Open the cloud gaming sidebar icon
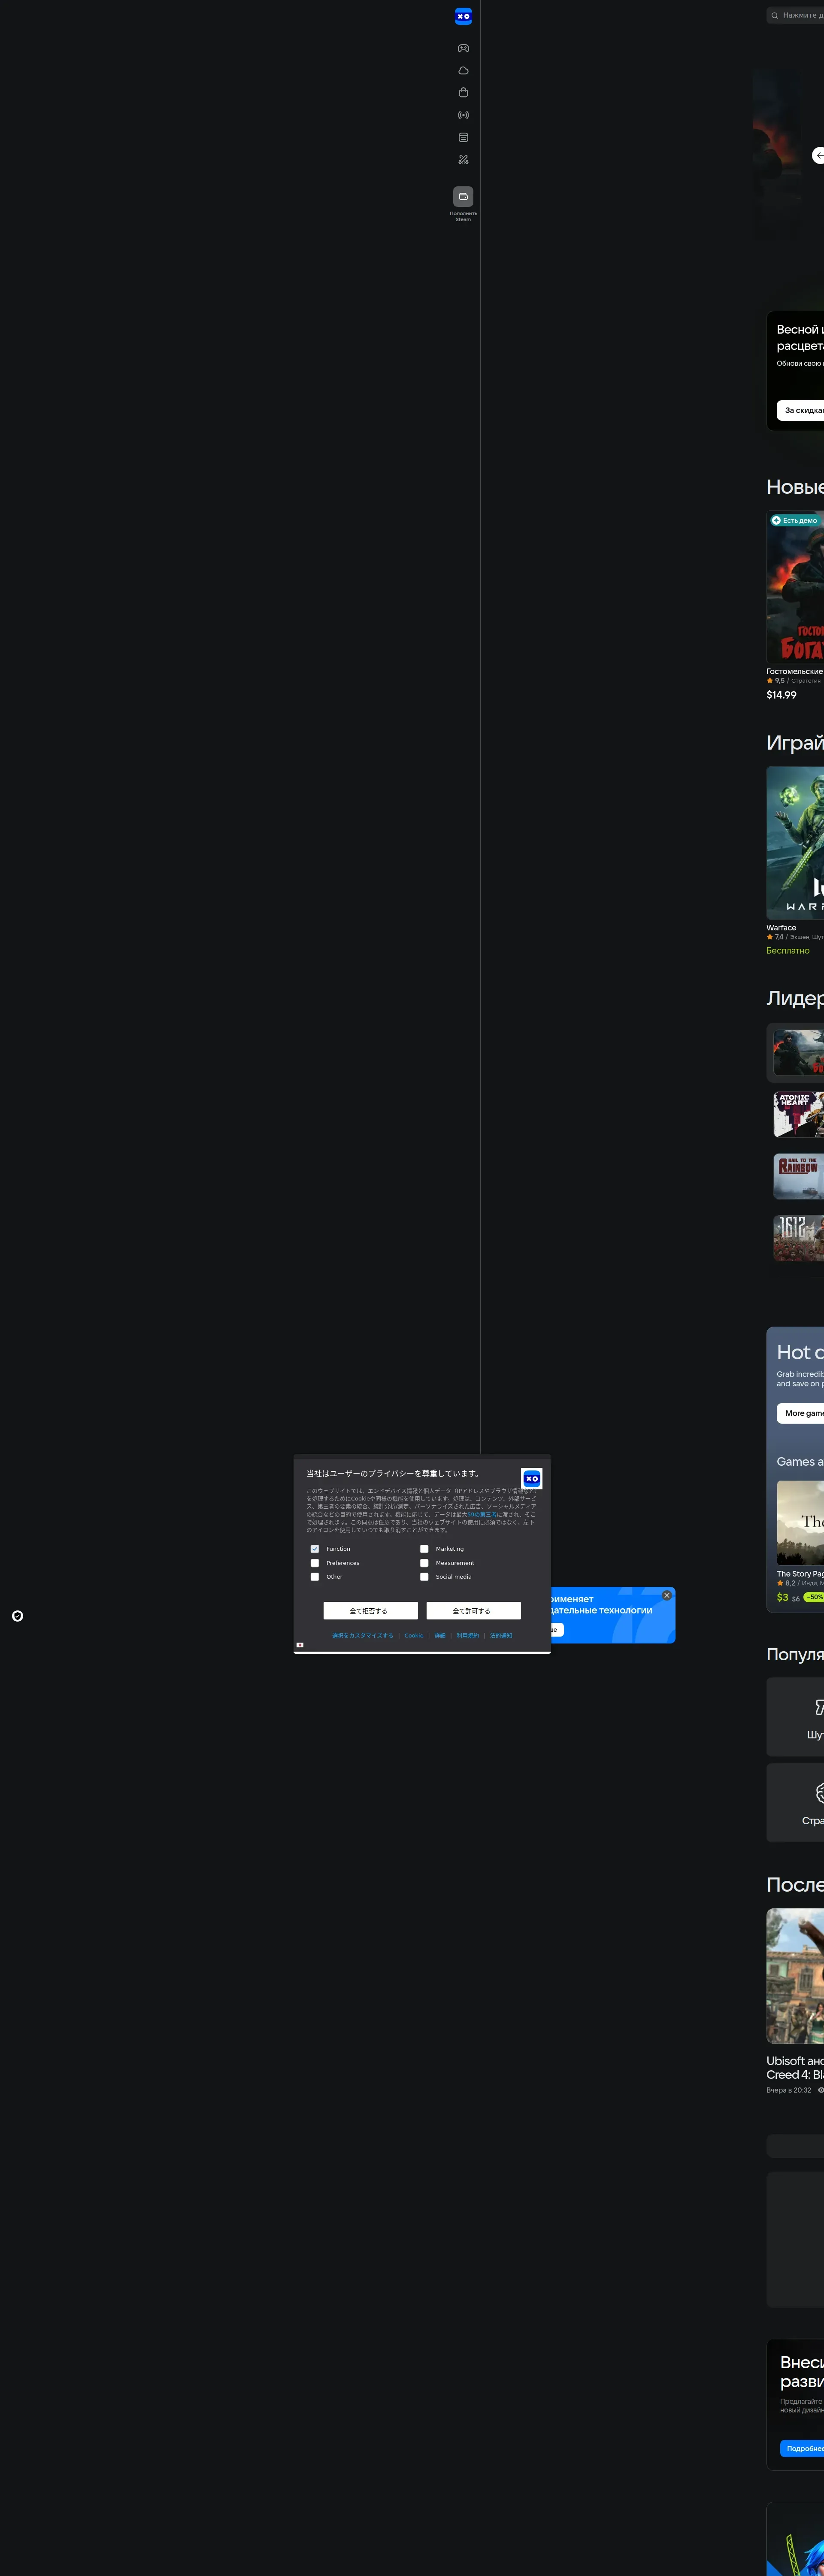The image size is (824, 2576). [x=463, y=71]
